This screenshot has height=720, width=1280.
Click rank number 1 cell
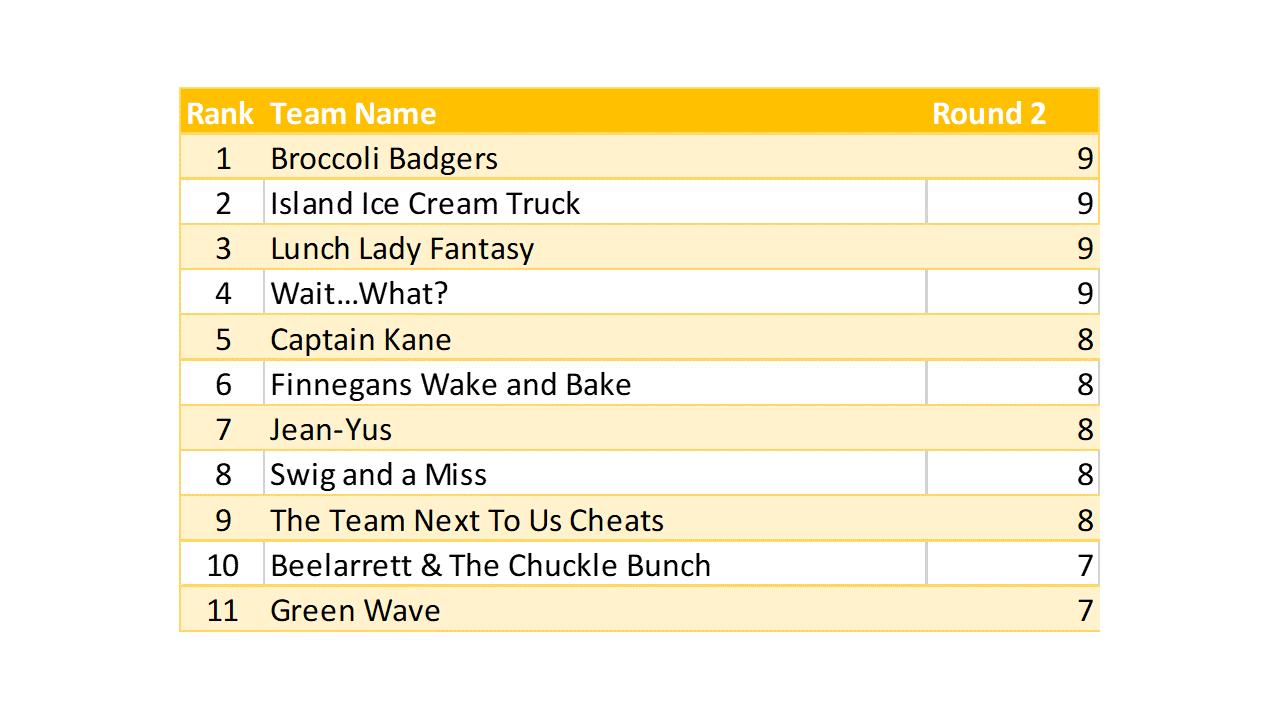coord(223,159)
